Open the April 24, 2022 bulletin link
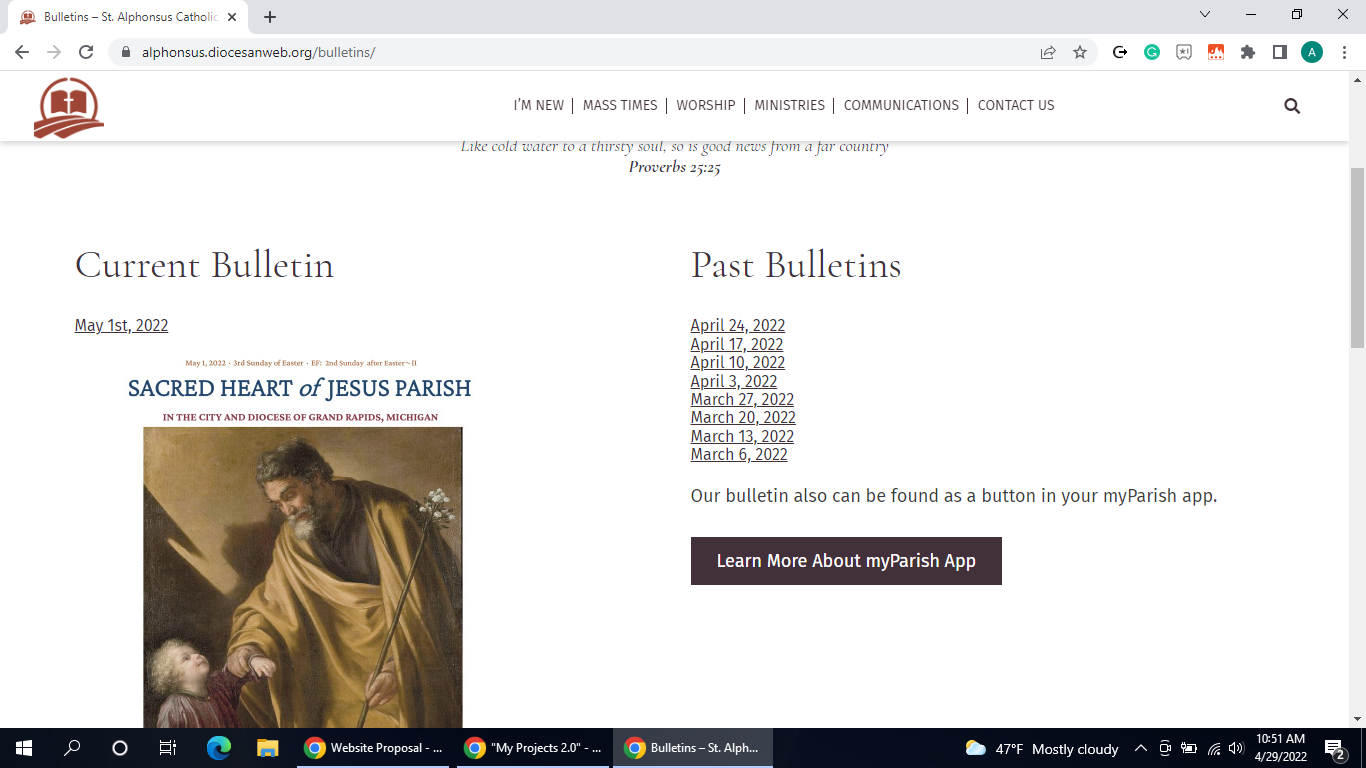Image resolution: width=1366 pixels, height=768 pixels. pyautogui.click(x=737, y=326)
